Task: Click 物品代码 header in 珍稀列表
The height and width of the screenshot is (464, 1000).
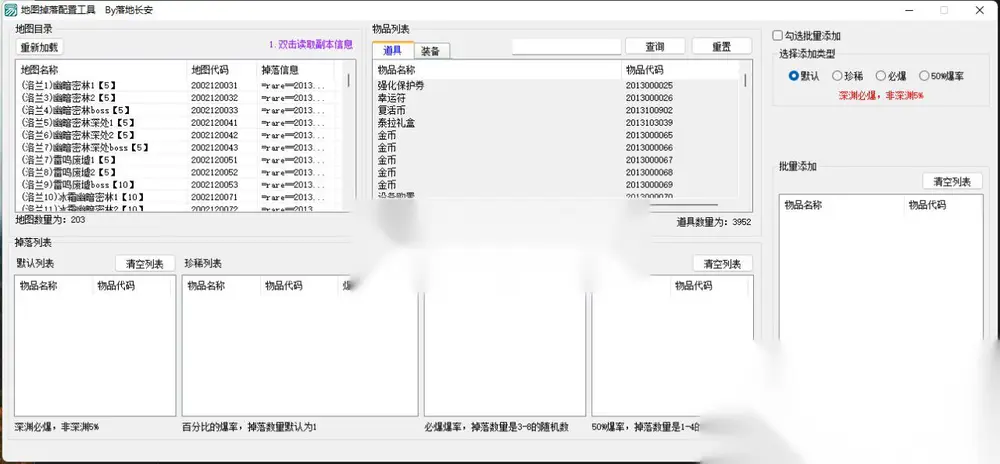Action: (298, 286)
